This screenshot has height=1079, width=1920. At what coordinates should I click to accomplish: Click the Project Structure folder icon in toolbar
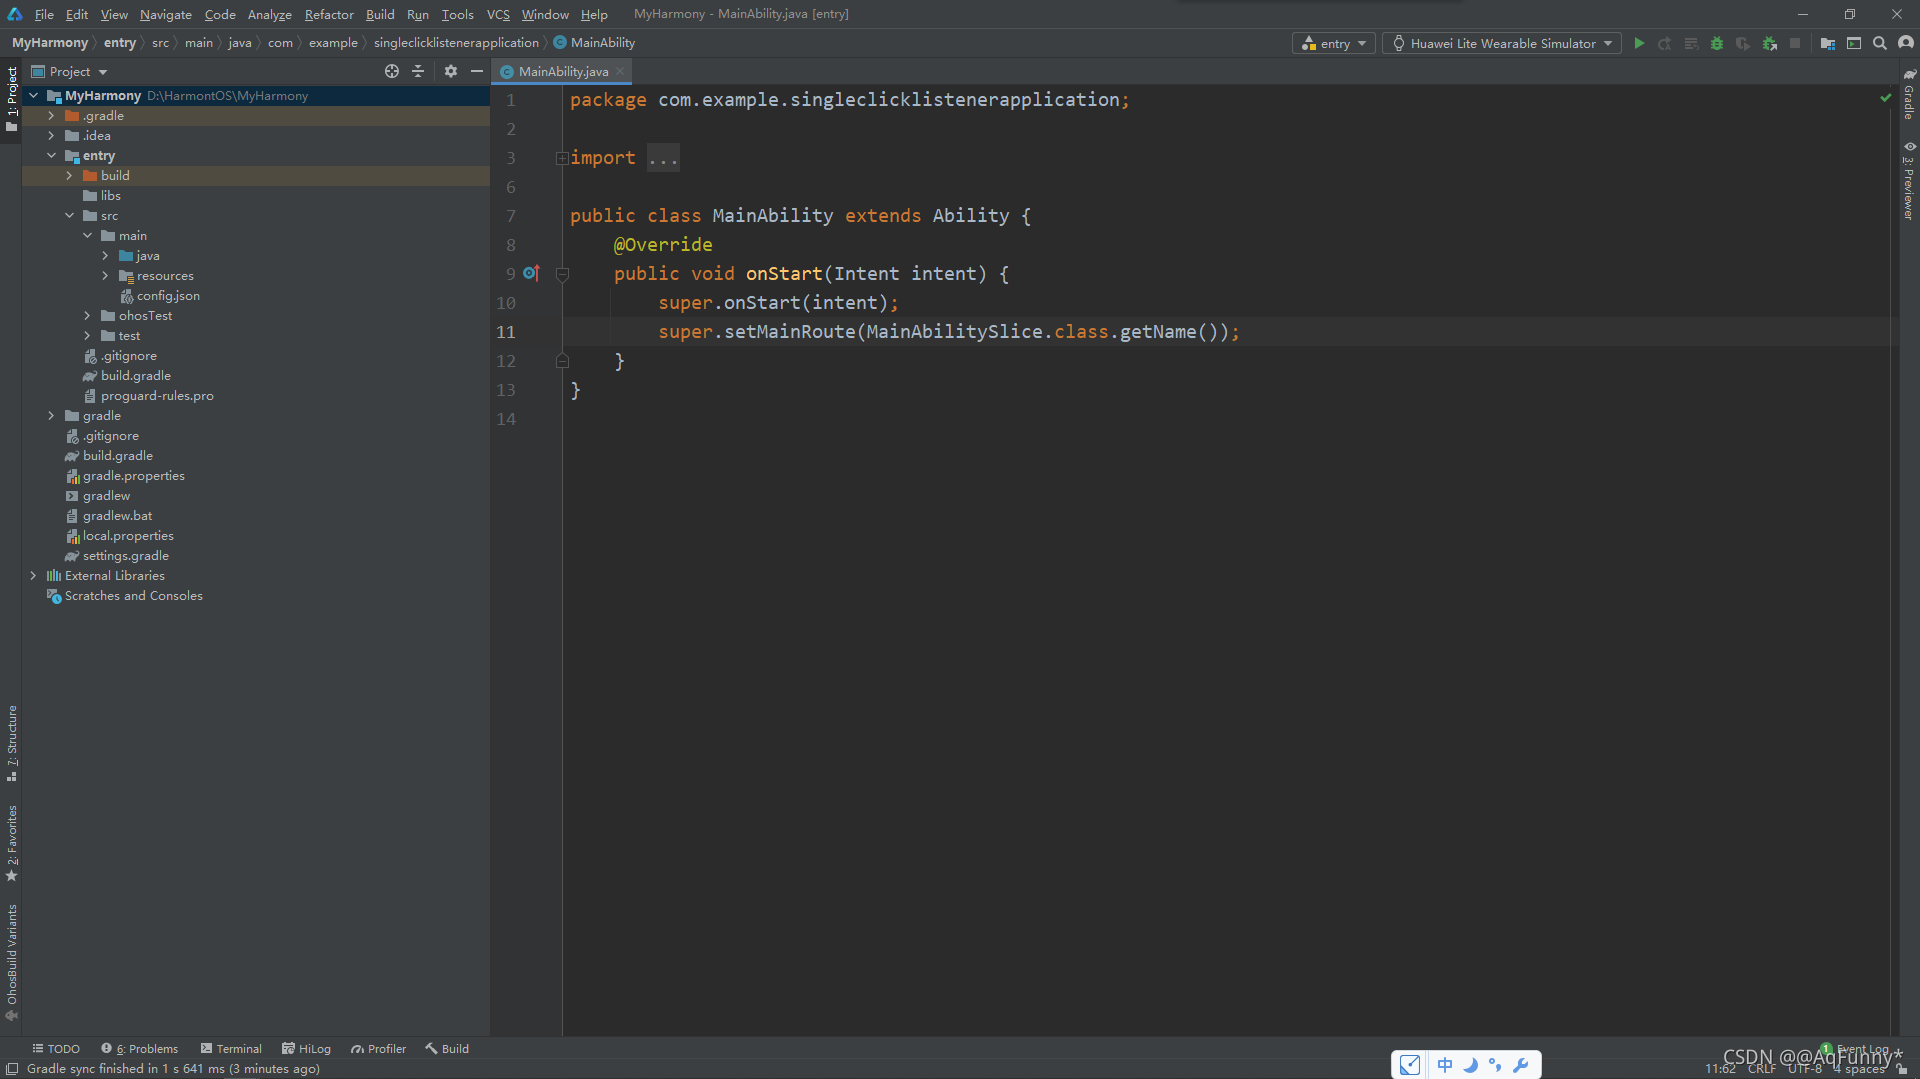click(1828, 43)
